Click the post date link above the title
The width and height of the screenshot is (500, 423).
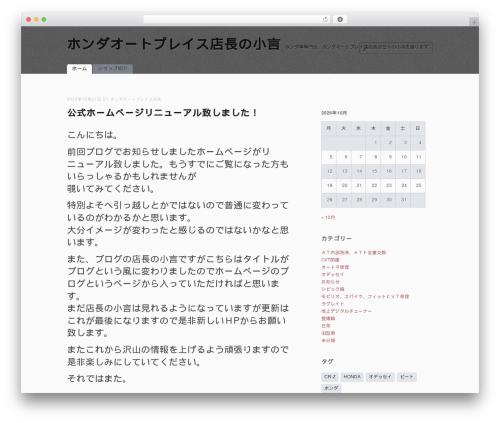pyautogui.click(x=84, y=99)
